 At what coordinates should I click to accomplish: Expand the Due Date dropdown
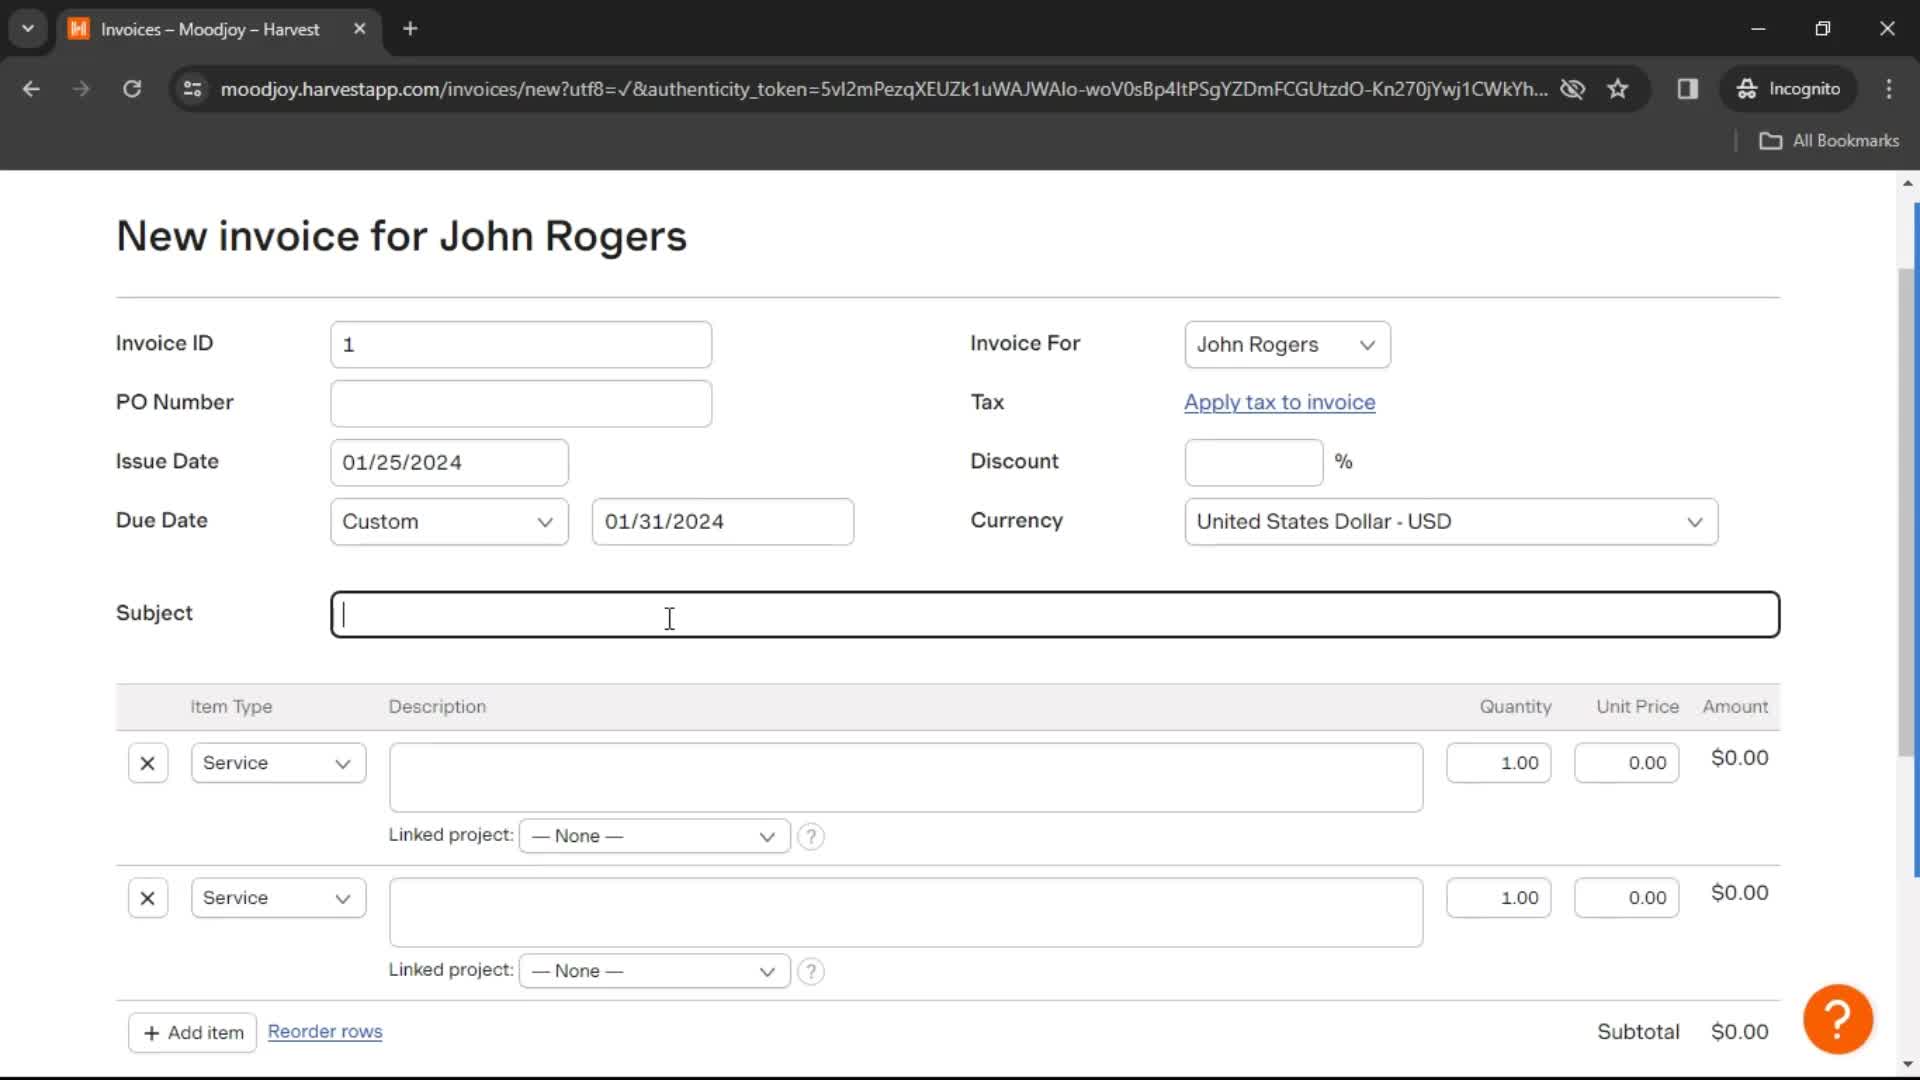[447, 521]
